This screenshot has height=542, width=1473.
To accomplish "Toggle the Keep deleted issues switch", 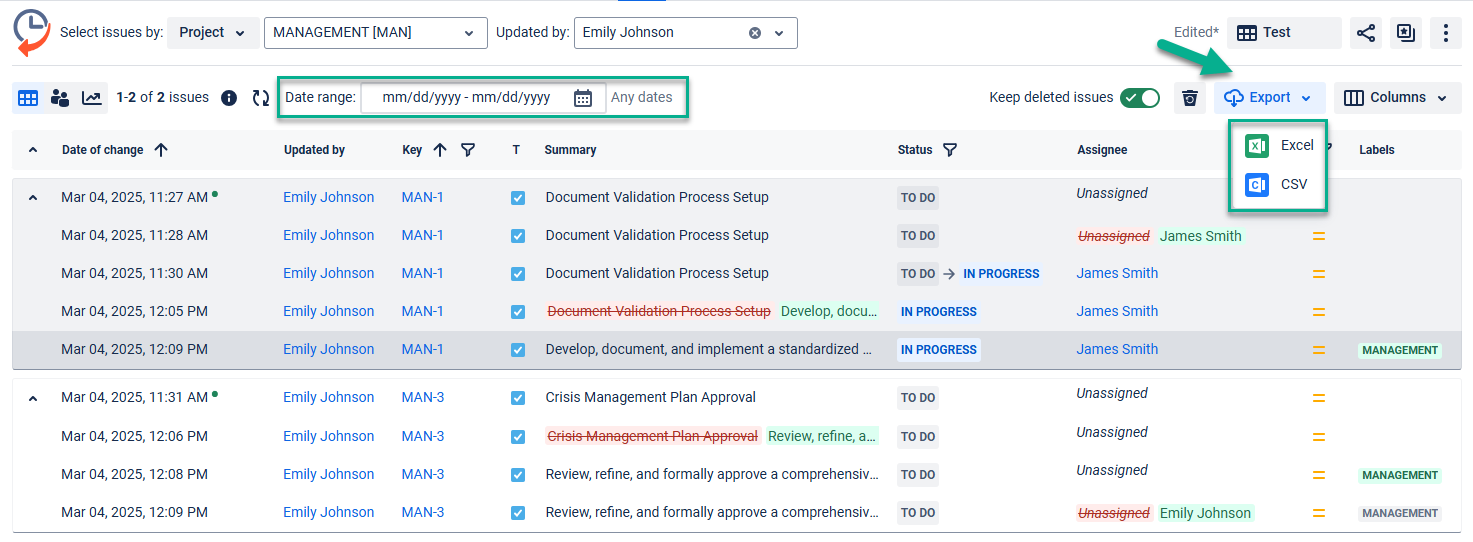I will [1139, 98].
